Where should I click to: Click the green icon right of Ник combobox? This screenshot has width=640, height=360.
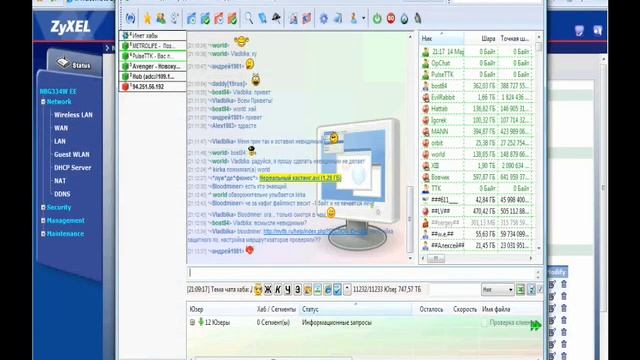point(521,290)
